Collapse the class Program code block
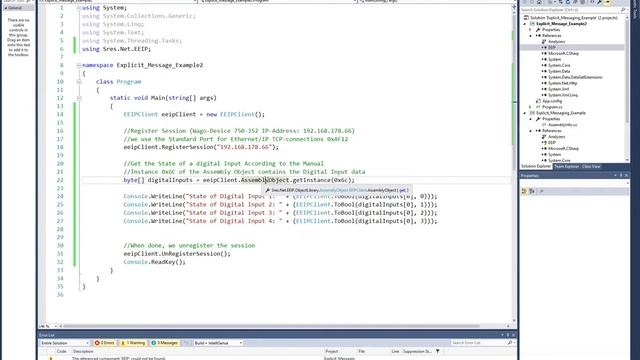 [x=79, y=82]
